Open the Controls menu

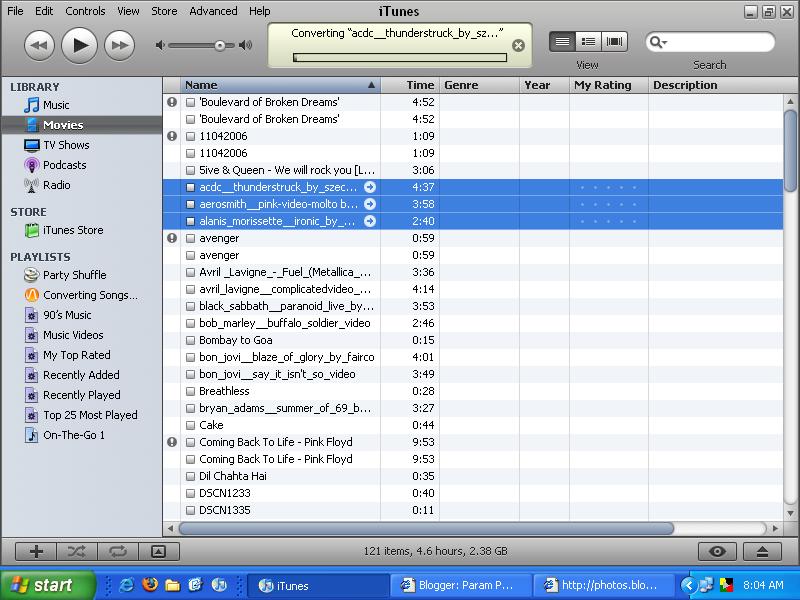coord(85,11)
